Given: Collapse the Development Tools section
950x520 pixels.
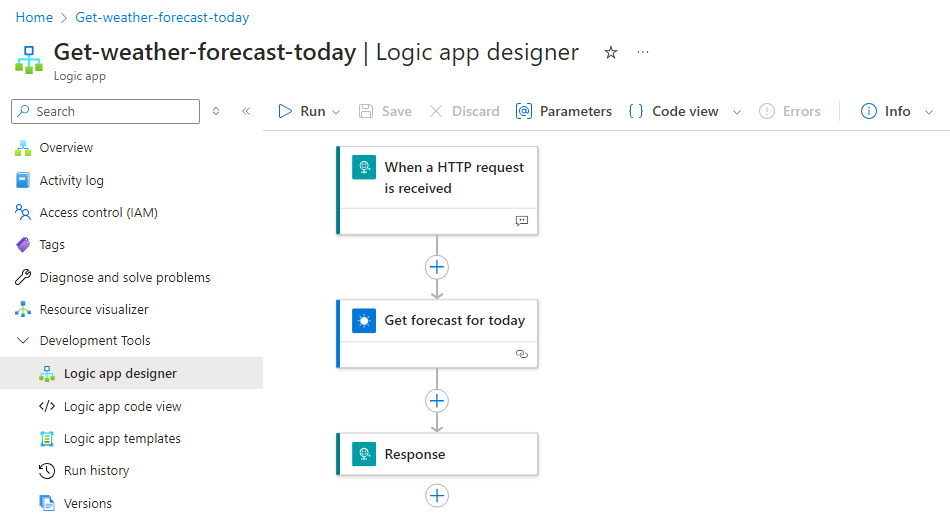Looking at the screenshot, I should pos(24,341).
